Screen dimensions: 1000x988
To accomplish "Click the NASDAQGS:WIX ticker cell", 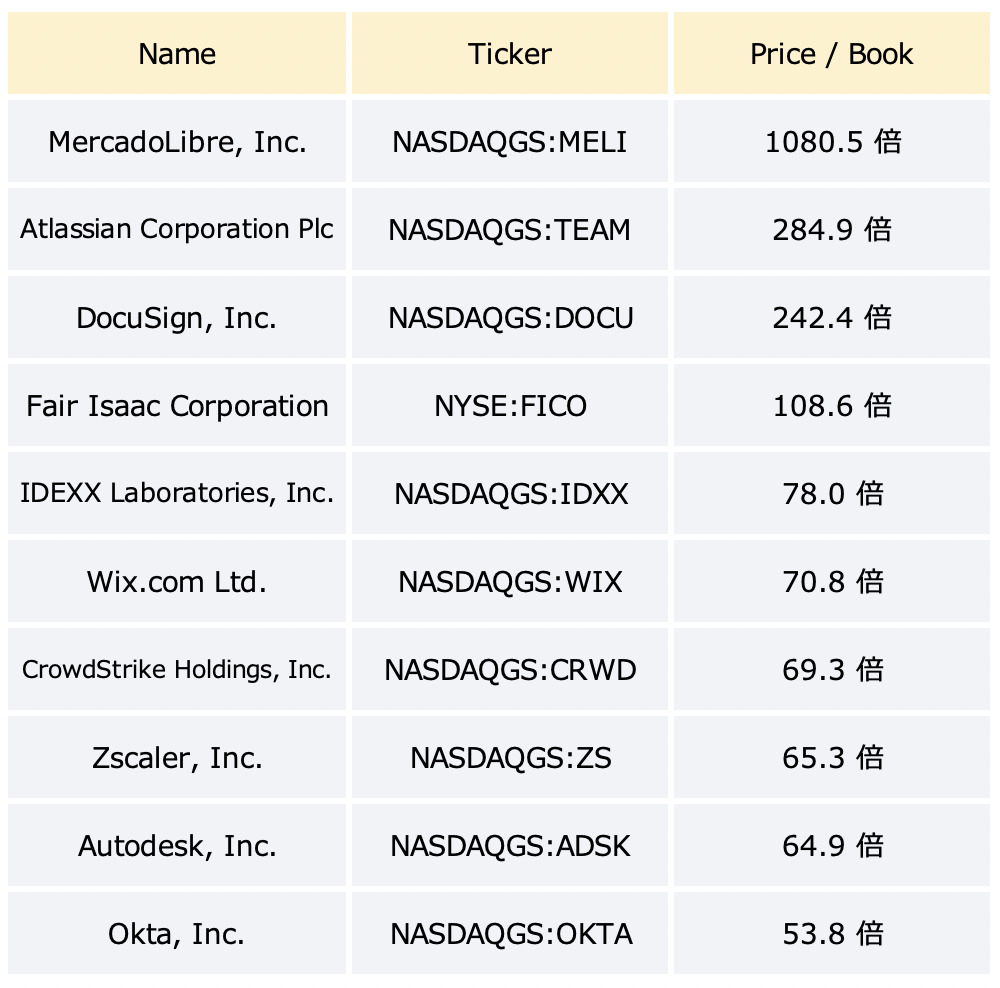I will point(510,581).
